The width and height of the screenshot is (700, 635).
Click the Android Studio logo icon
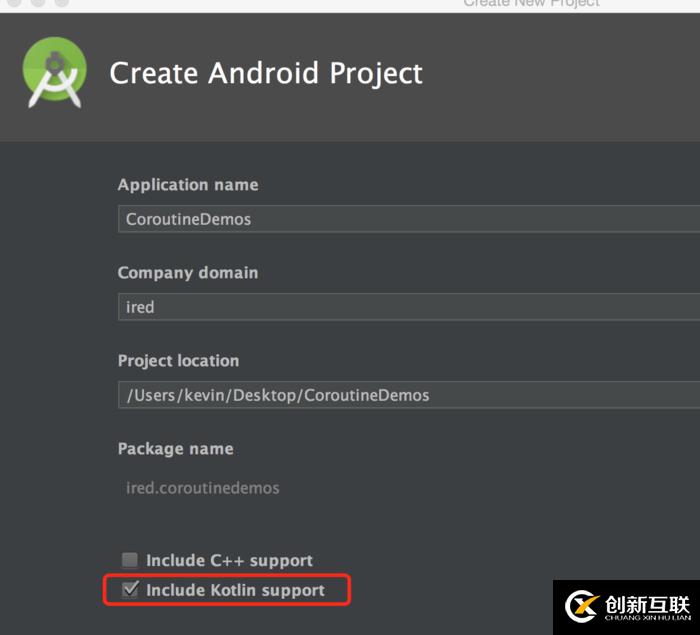click(x=54, y=72)
